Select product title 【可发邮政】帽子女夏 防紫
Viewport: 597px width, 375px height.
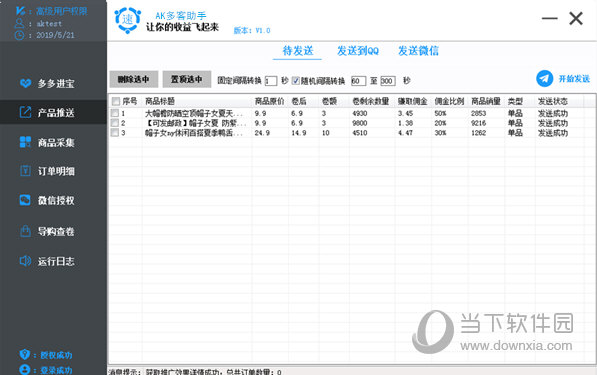(196, 123)
